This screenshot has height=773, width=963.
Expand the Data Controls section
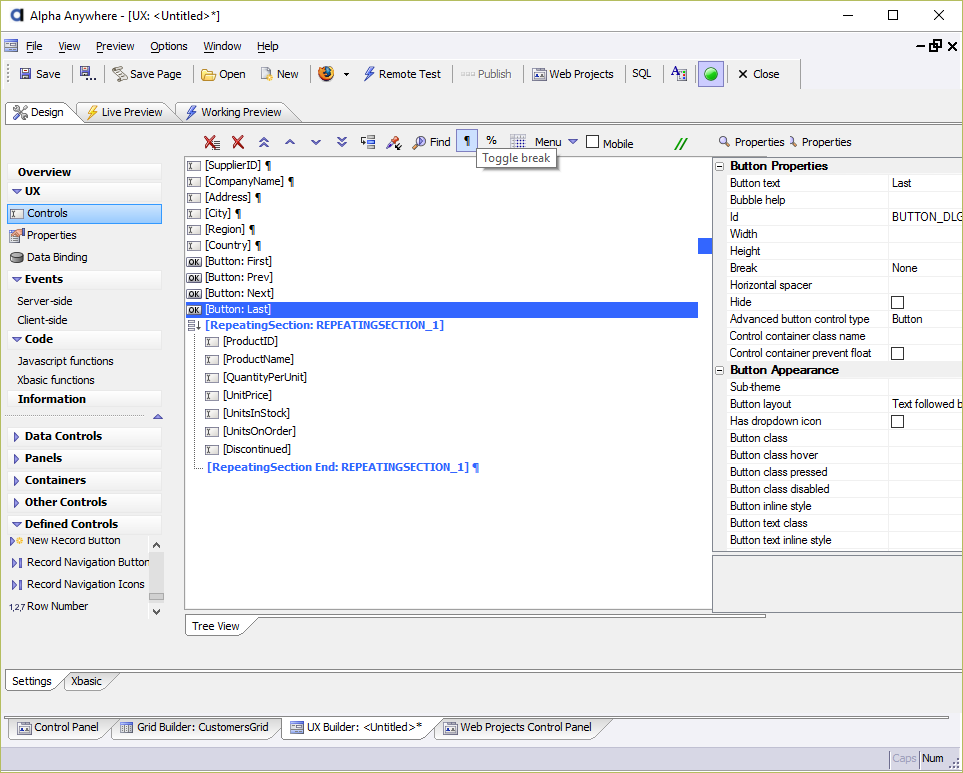[17, 437]
